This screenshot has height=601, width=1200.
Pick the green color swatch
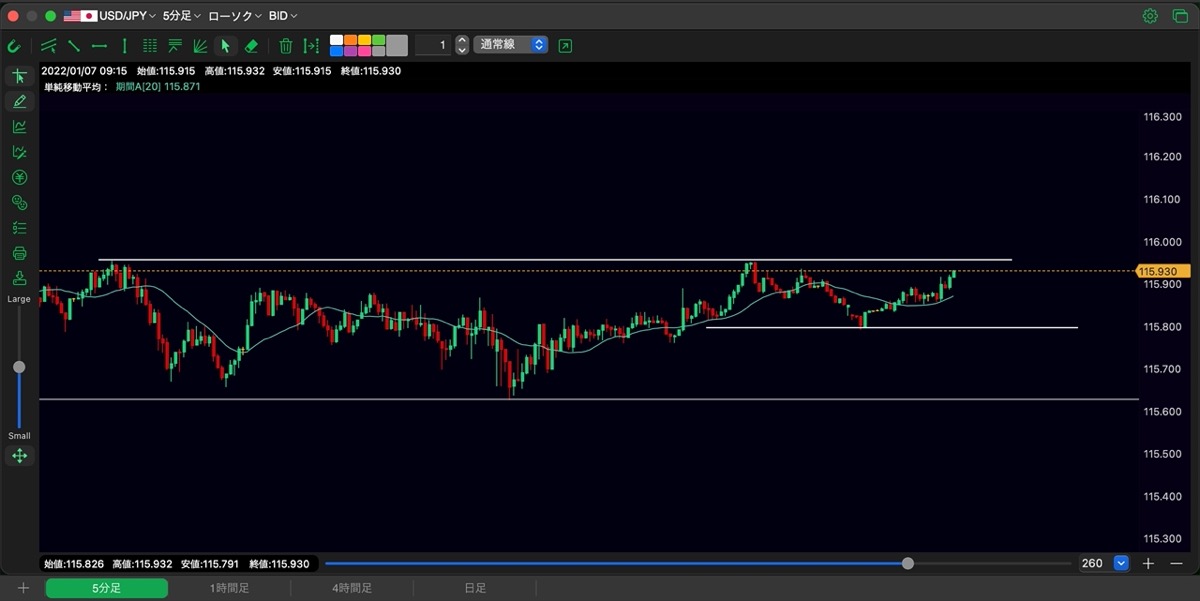pyautogui.click(x=379, y=40)
